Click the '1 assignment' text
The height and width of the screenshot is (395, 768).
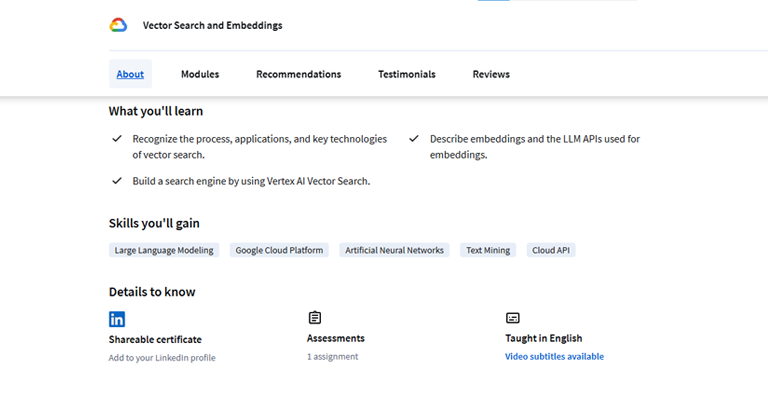(x=333, y=357)
